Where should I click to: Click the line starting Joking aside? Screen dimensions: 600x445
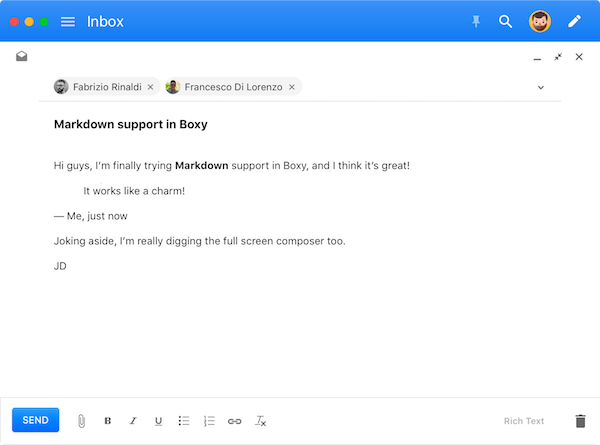point(199,241)
